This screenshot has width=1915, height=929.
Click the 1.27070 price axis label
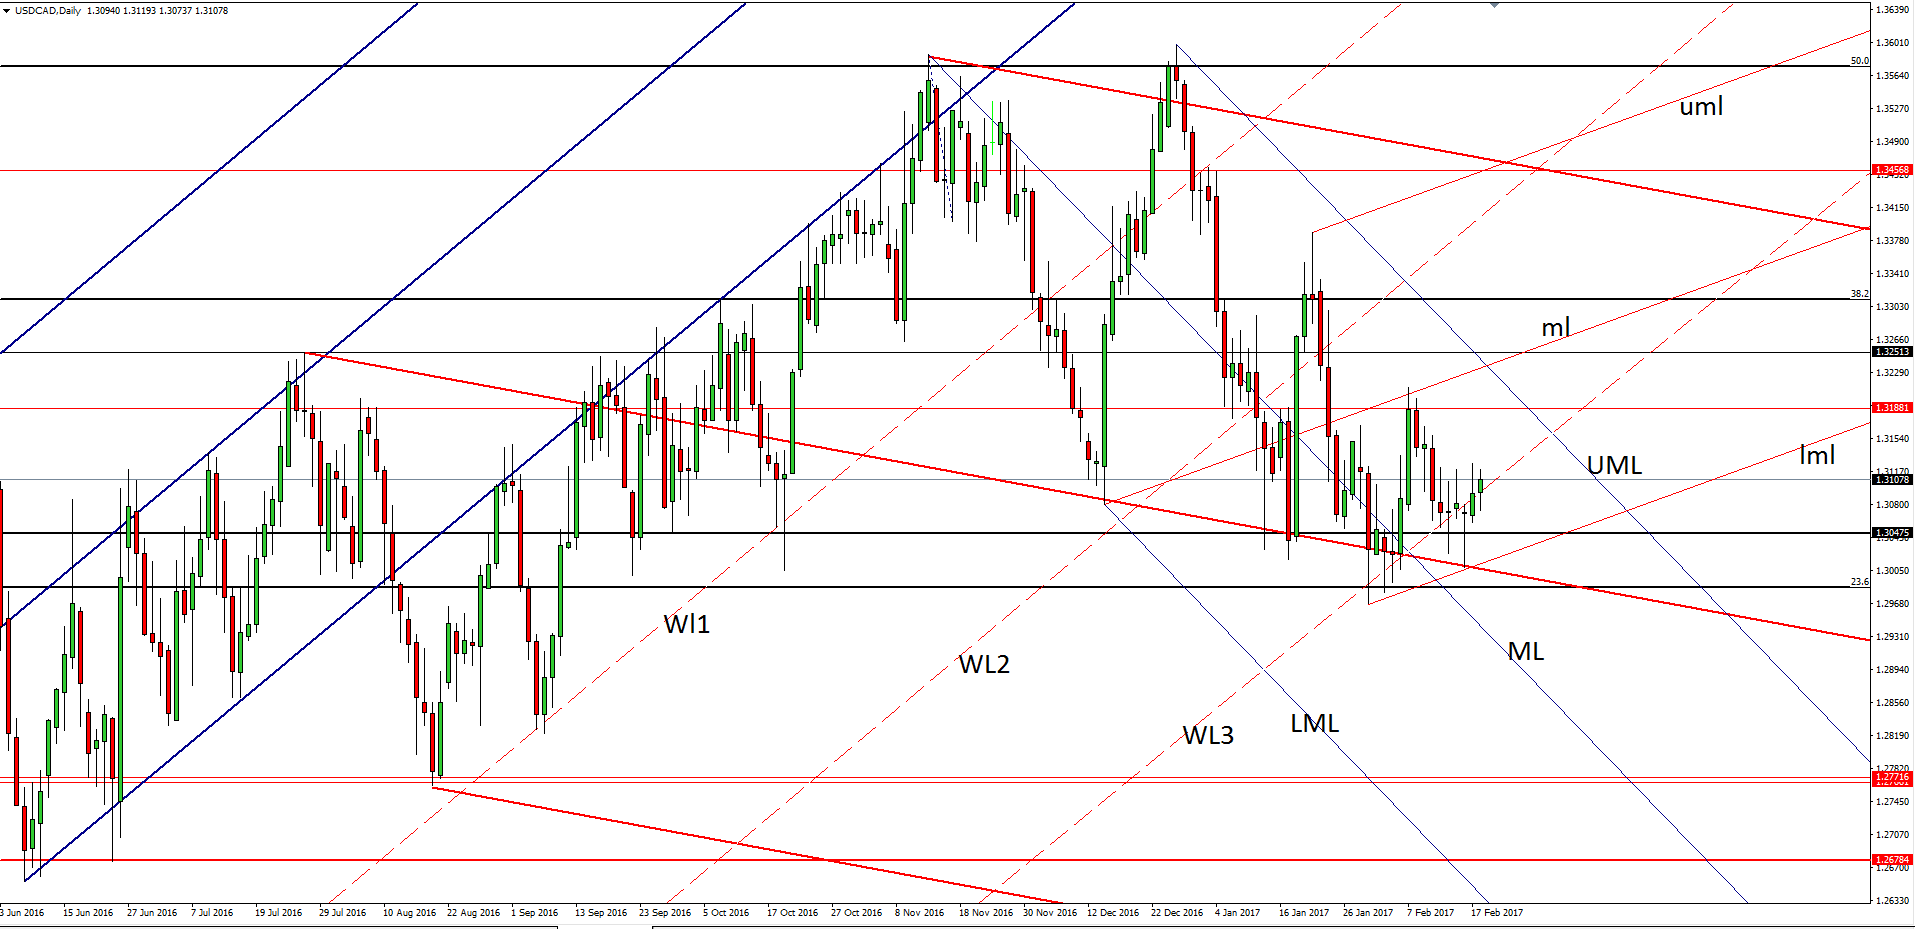point(1892,835)
